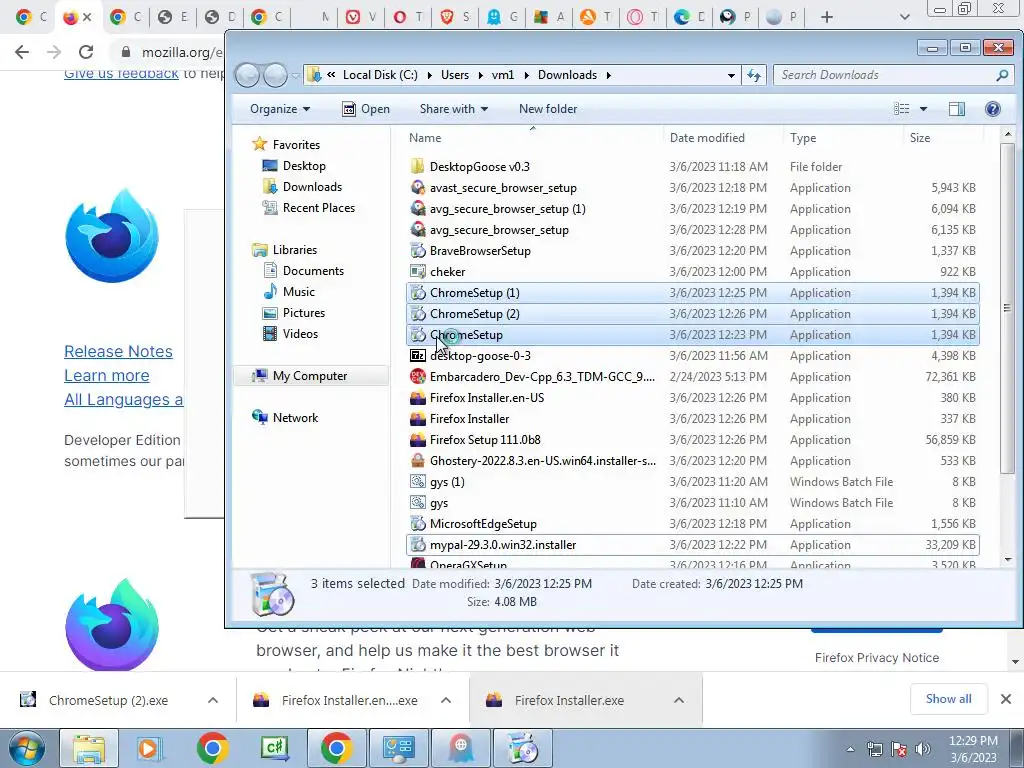Open the Share with dropdown
Screen dimensions: 1024x768
point(453,109)
